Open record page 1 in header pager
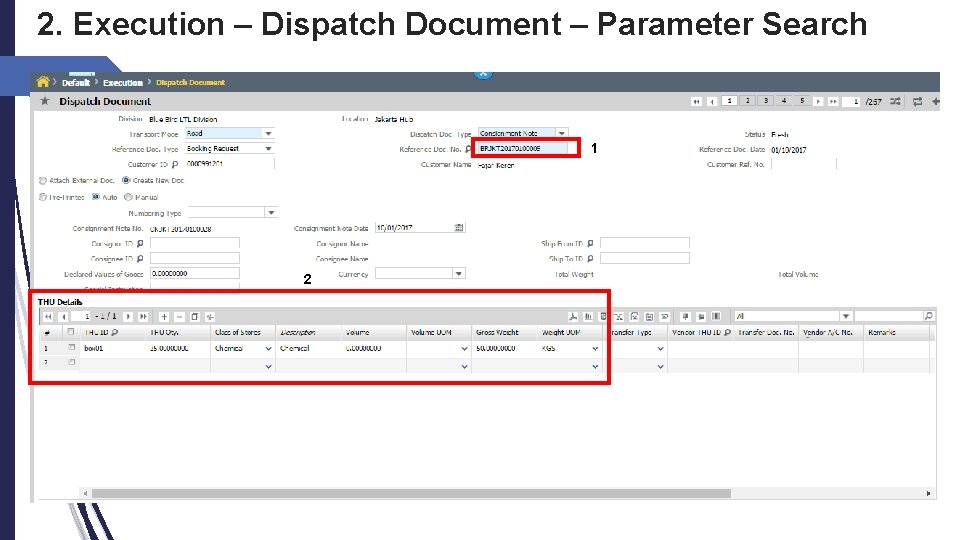Image resolution: width=960 pixels, height=540 pixels. pyautogui.click(x=729, y=101)
